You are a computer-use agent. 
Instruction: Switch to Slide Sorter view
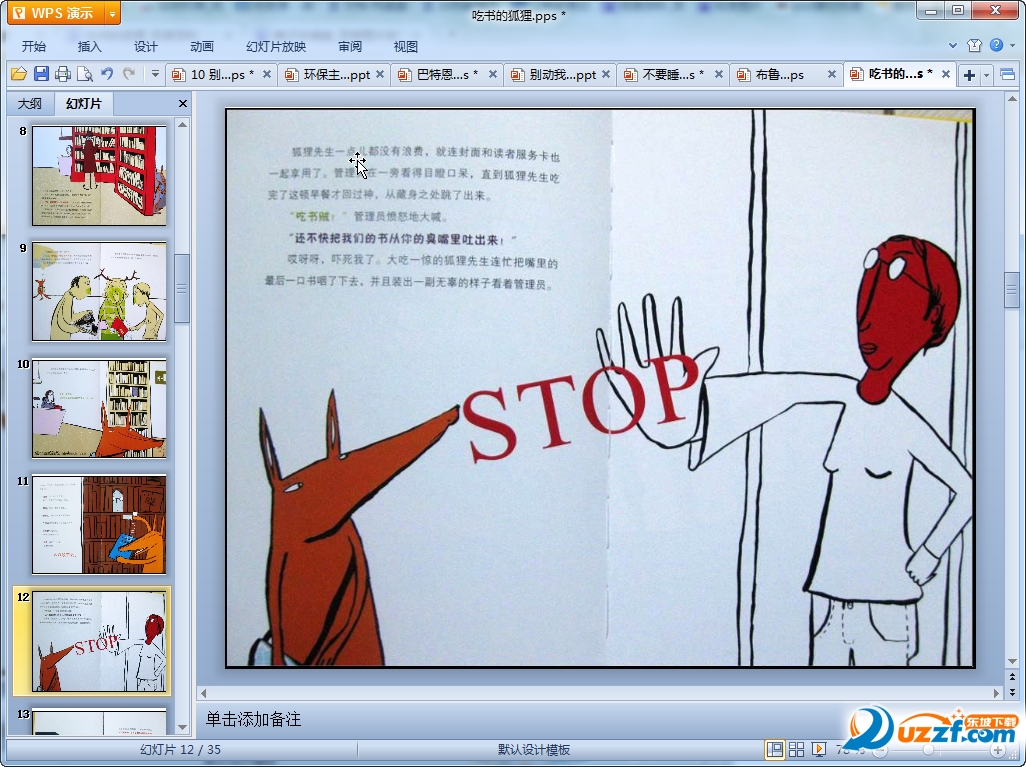(x=796, y=749)
